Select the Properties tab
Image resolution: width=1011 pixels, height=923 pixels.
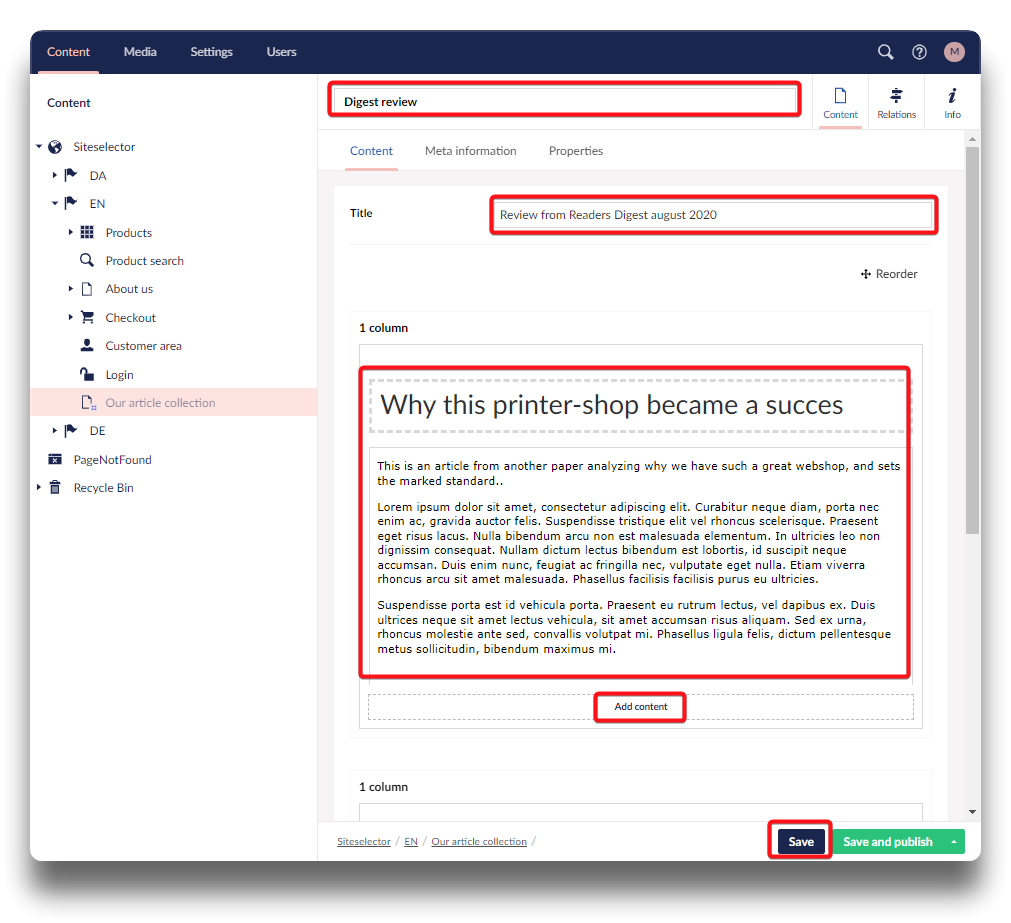tap(576, 151)
